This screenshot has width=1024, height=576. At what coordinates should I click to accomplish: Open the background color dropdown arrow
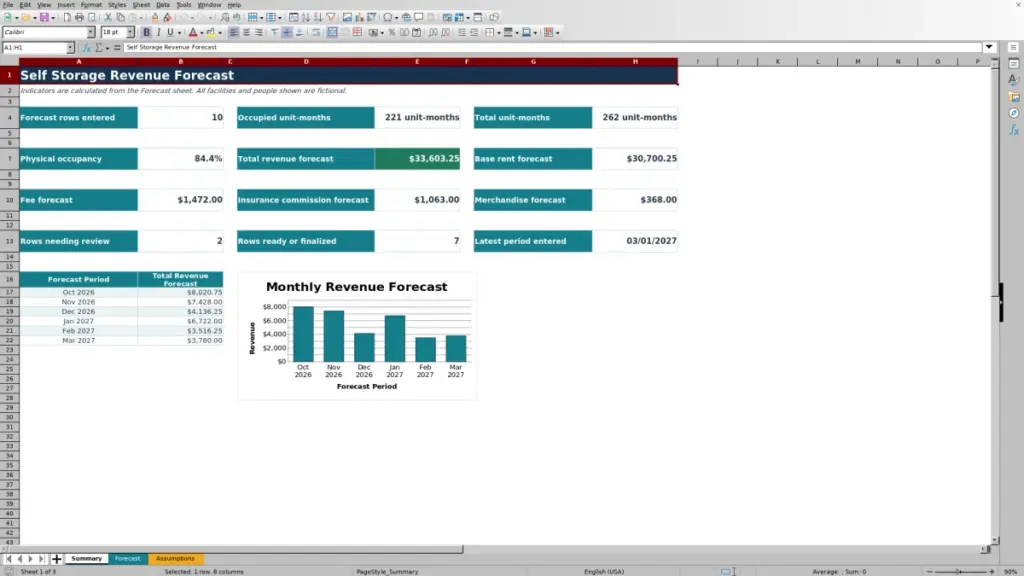(219, 33)
